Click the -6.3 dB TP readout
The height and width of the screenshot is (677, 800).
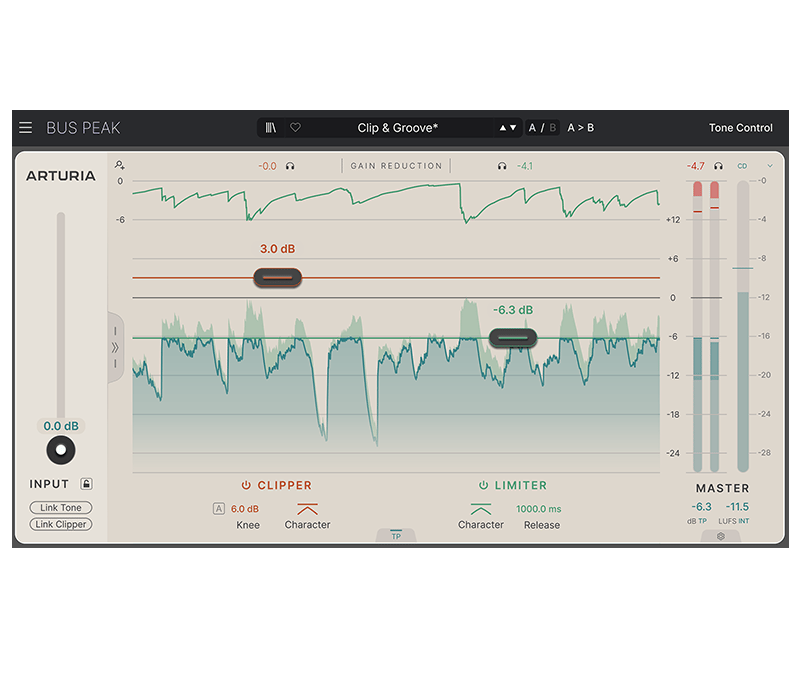coord(702,507)
